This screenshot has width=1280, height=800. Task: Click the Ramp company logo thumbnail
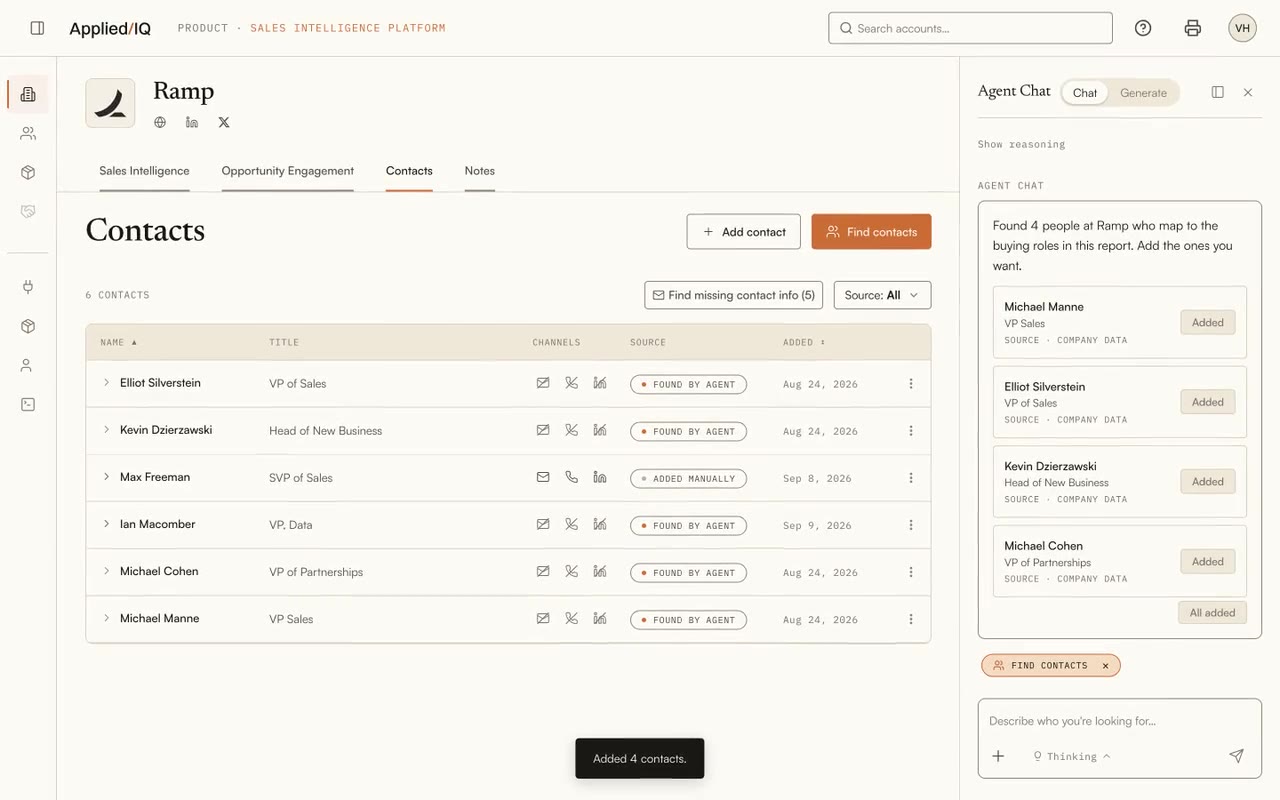point(110,103)
